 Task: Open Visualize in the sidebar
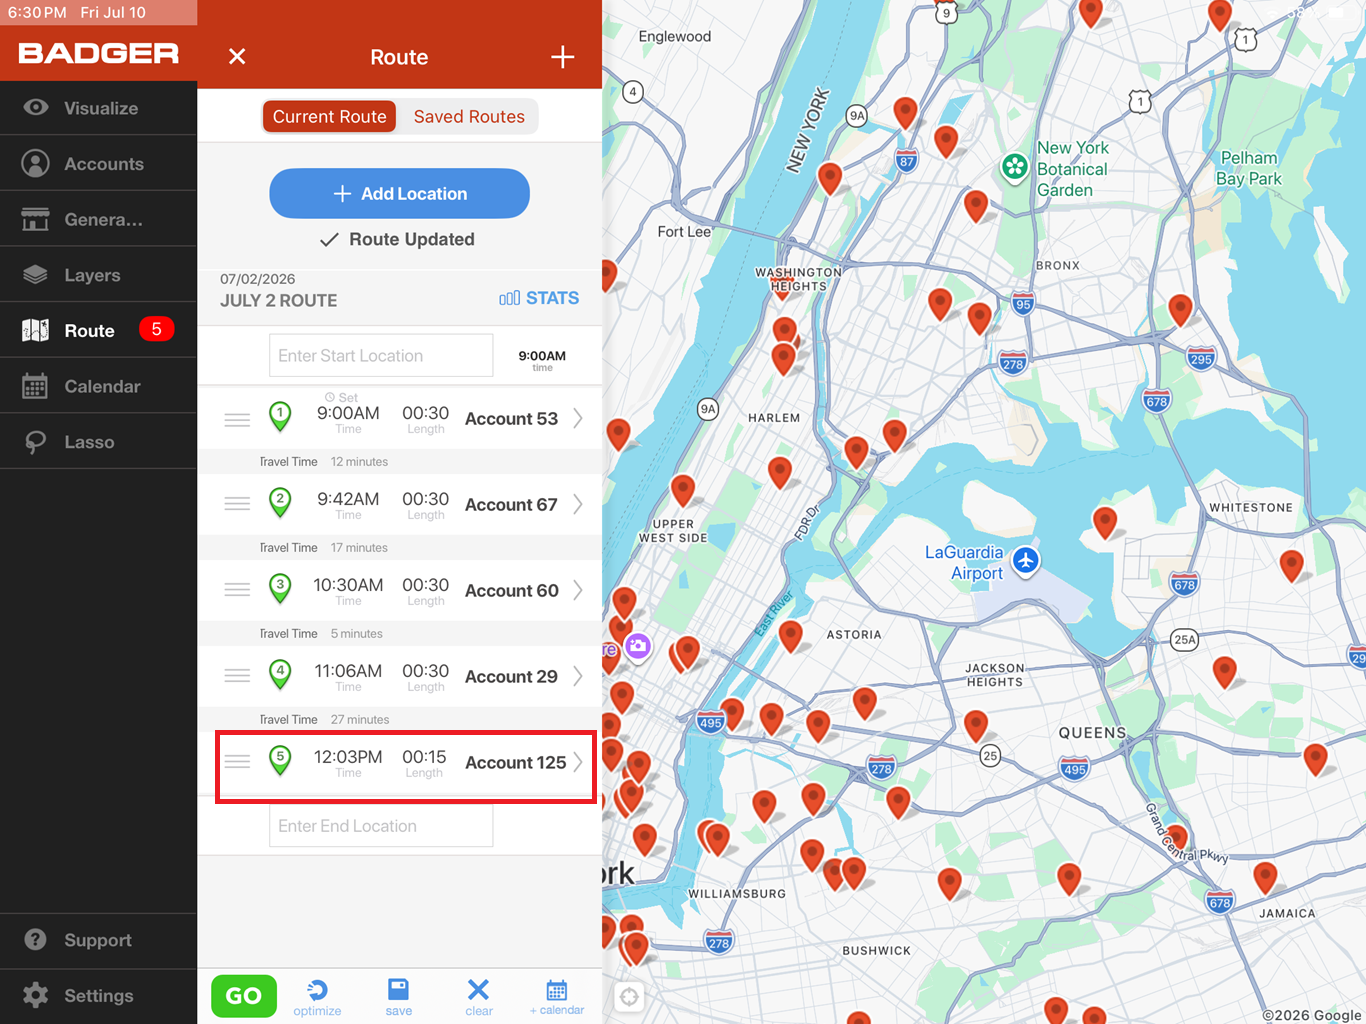tap(98, 108)
